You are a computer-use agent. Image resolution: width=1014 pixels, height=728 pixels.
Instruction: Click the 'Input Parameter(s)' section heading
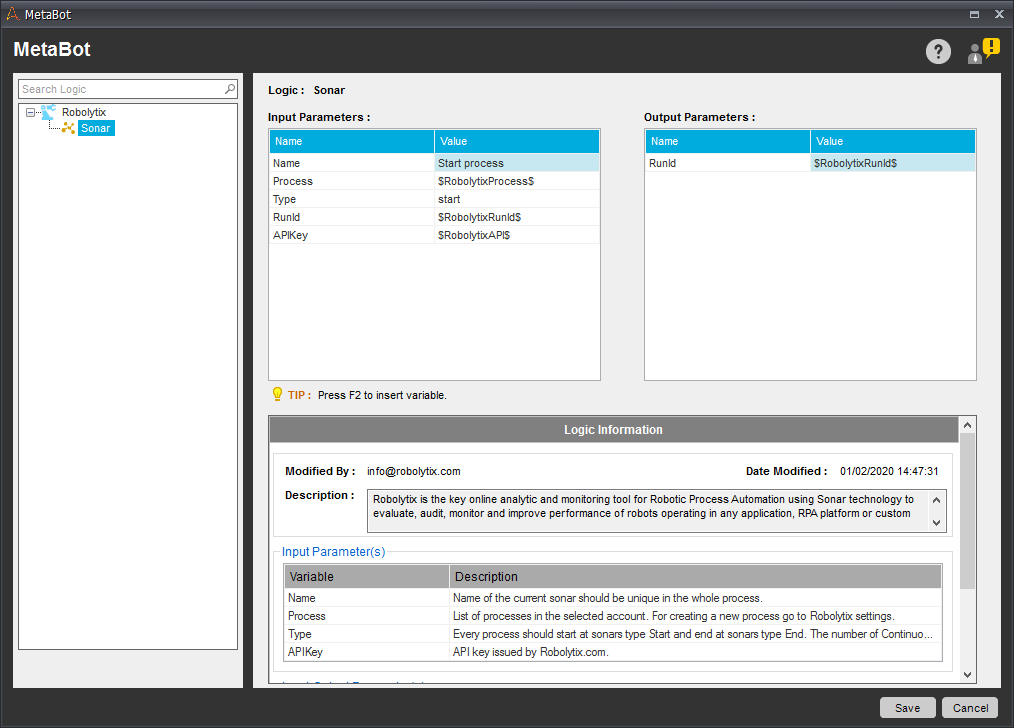(x=333, y=551)
